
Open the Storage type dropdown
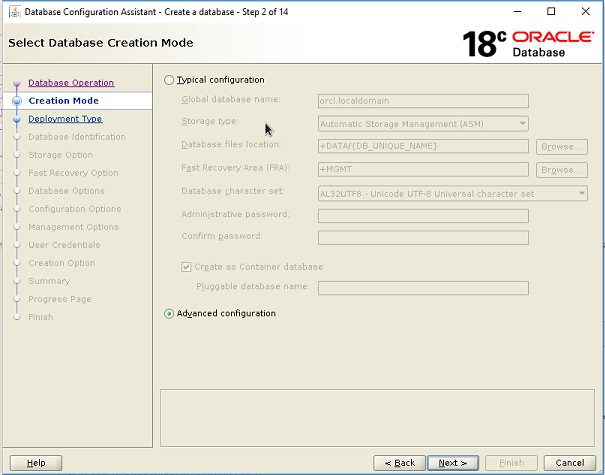pos(423,124)
